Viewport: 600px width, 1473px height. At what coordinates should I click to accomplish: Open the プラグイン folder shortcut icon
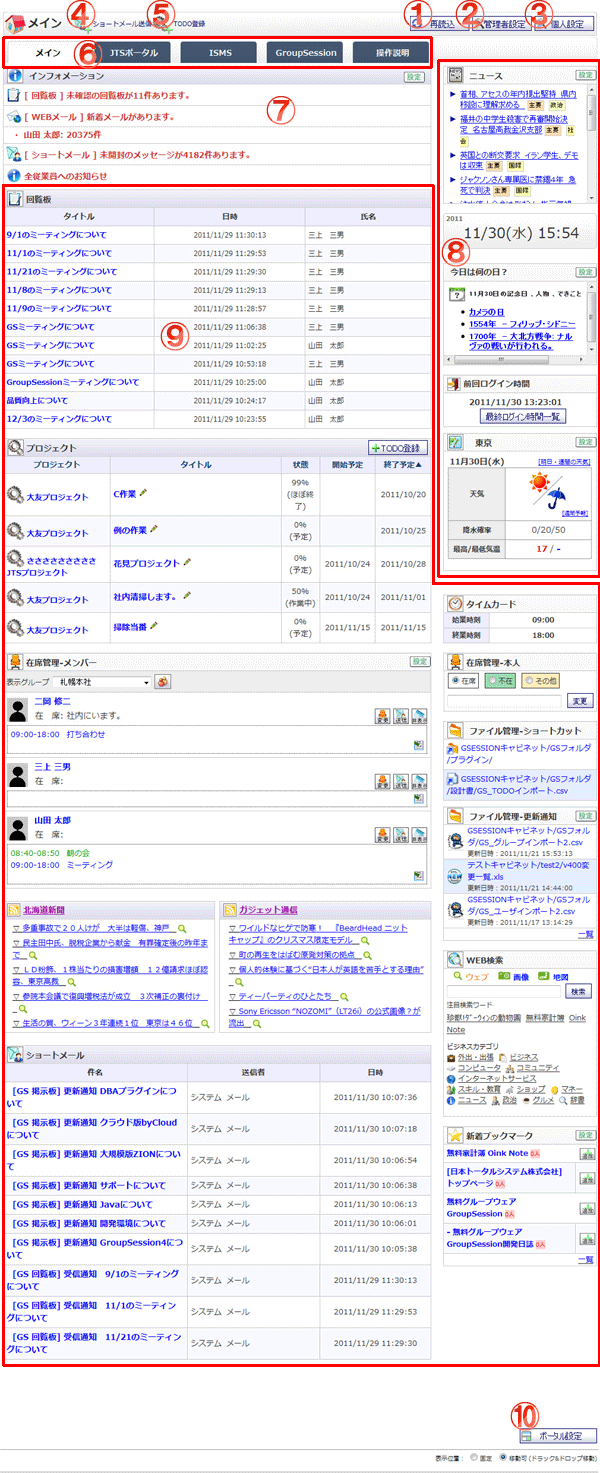[453, 748]
